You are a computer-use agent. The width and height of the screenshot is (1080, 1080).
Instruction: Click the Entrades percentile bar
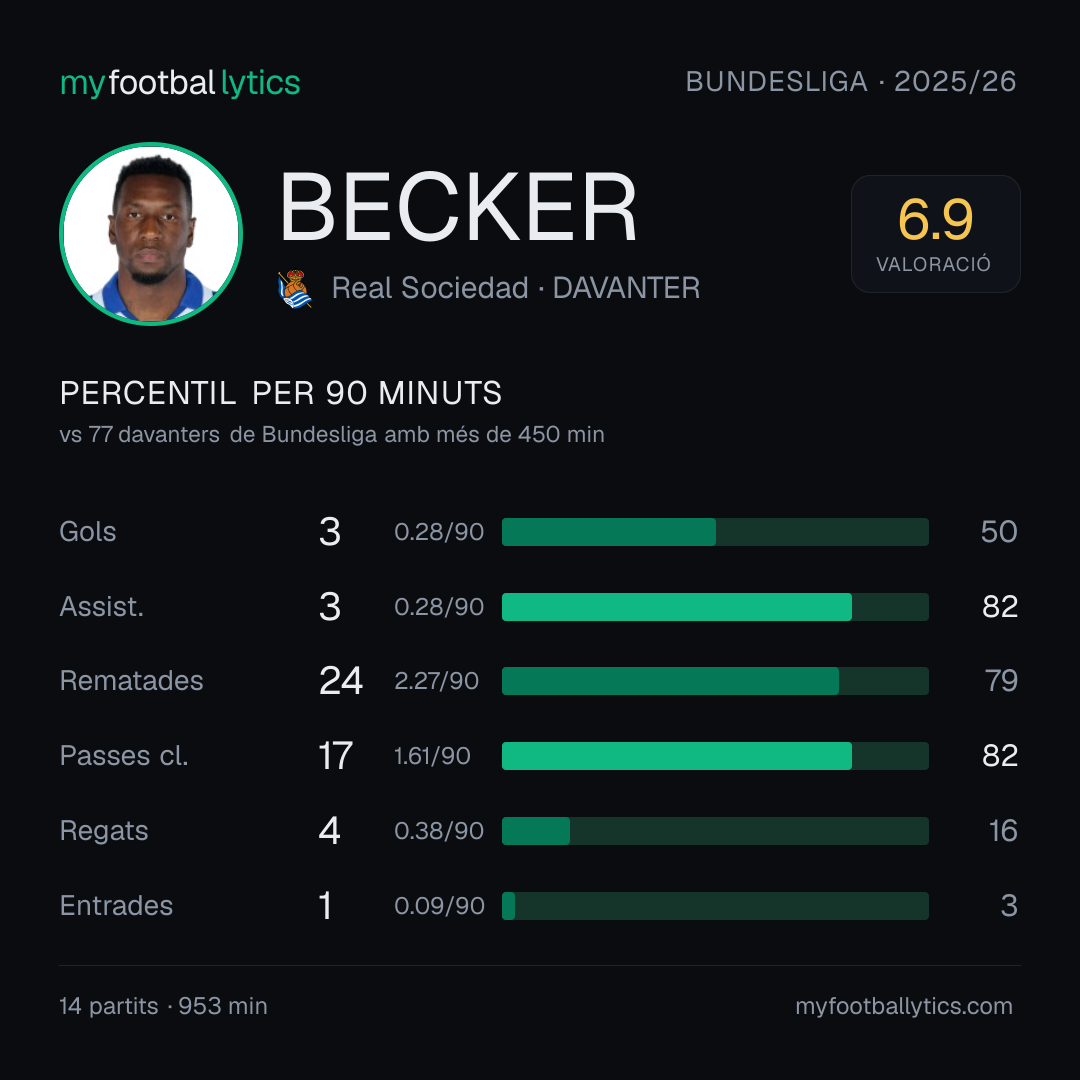(x=715, y=906)
